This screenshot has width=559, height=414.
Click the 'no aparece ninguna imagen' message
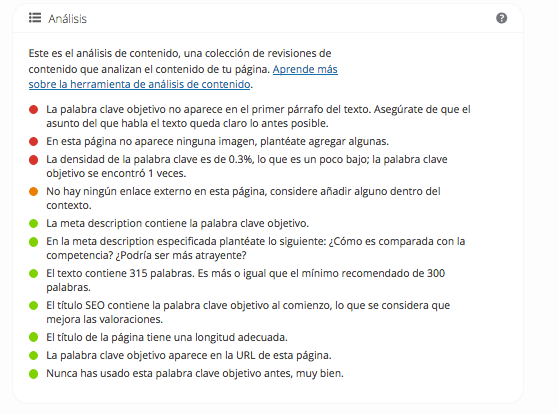(x=217, y=141)
